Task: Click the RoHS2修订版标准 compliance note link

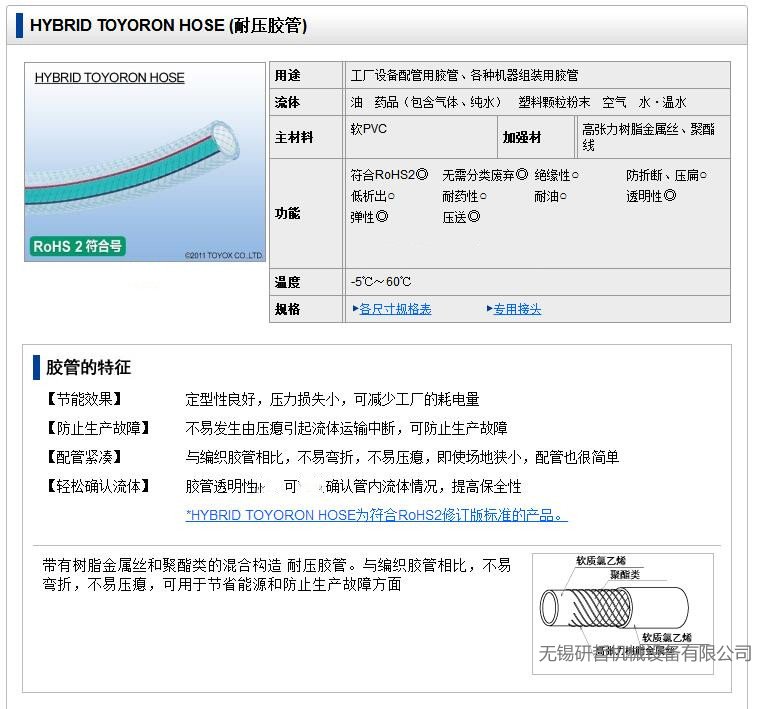Action: (377, 515)
